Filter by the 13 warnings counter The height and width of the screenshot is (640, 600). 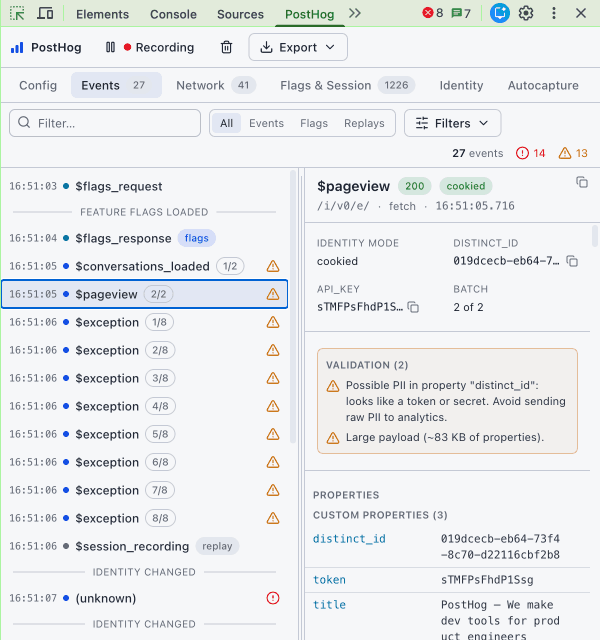point(573,153)
